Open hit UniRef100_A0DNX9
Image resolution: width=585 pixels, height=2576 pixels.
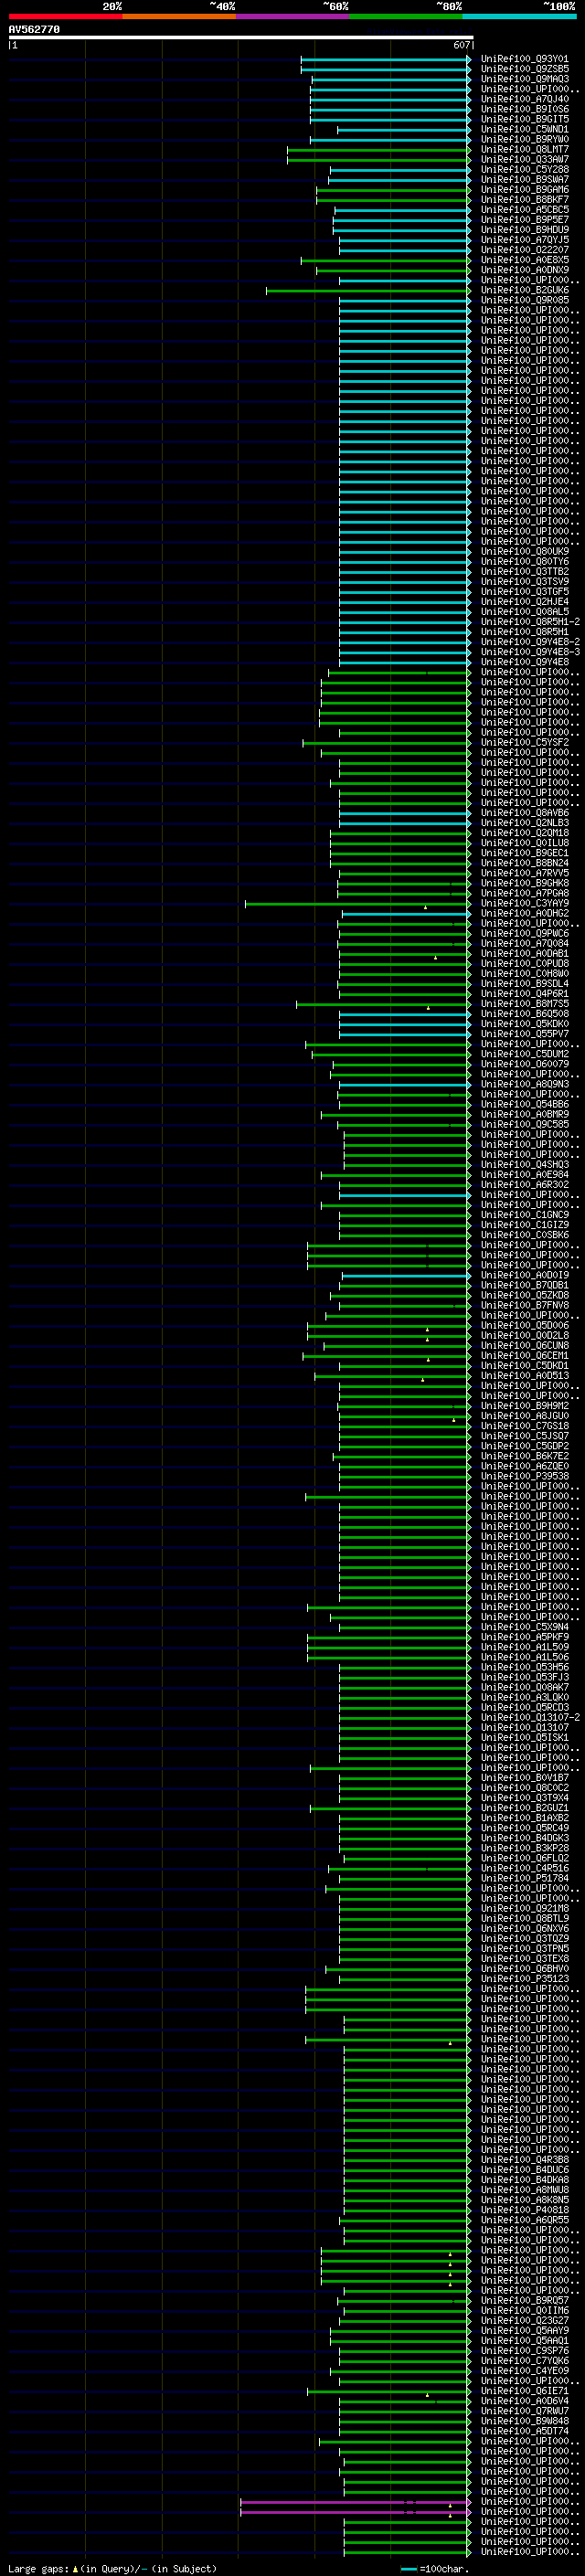tap(524, 270)
